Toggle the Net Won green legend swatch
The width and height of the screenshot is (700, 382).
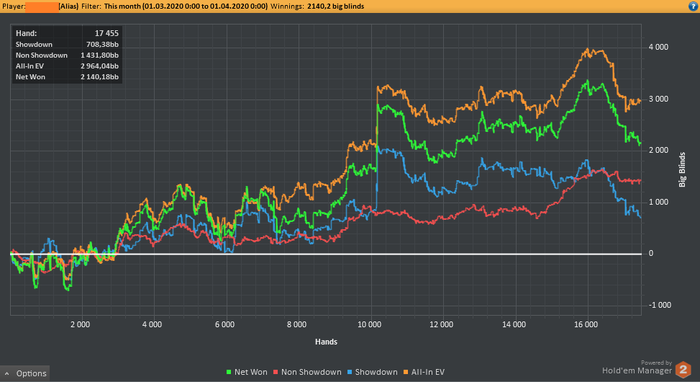[229, 372]
